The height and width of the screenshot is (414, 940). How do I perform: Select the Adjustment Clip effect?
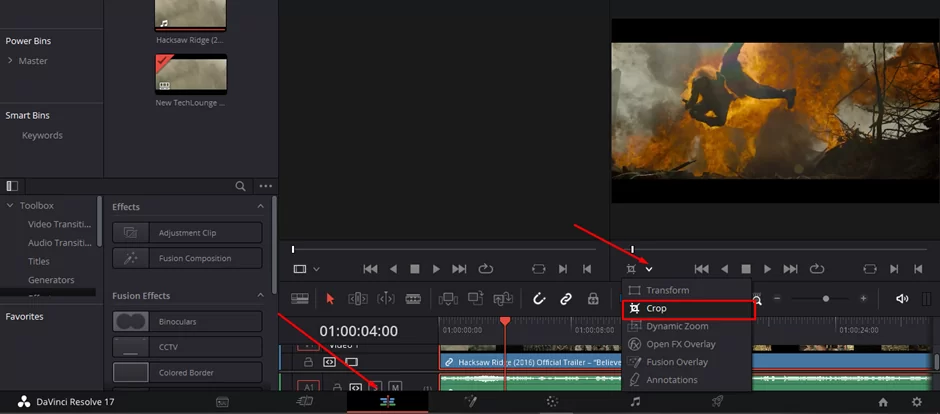tap(187, 232)
